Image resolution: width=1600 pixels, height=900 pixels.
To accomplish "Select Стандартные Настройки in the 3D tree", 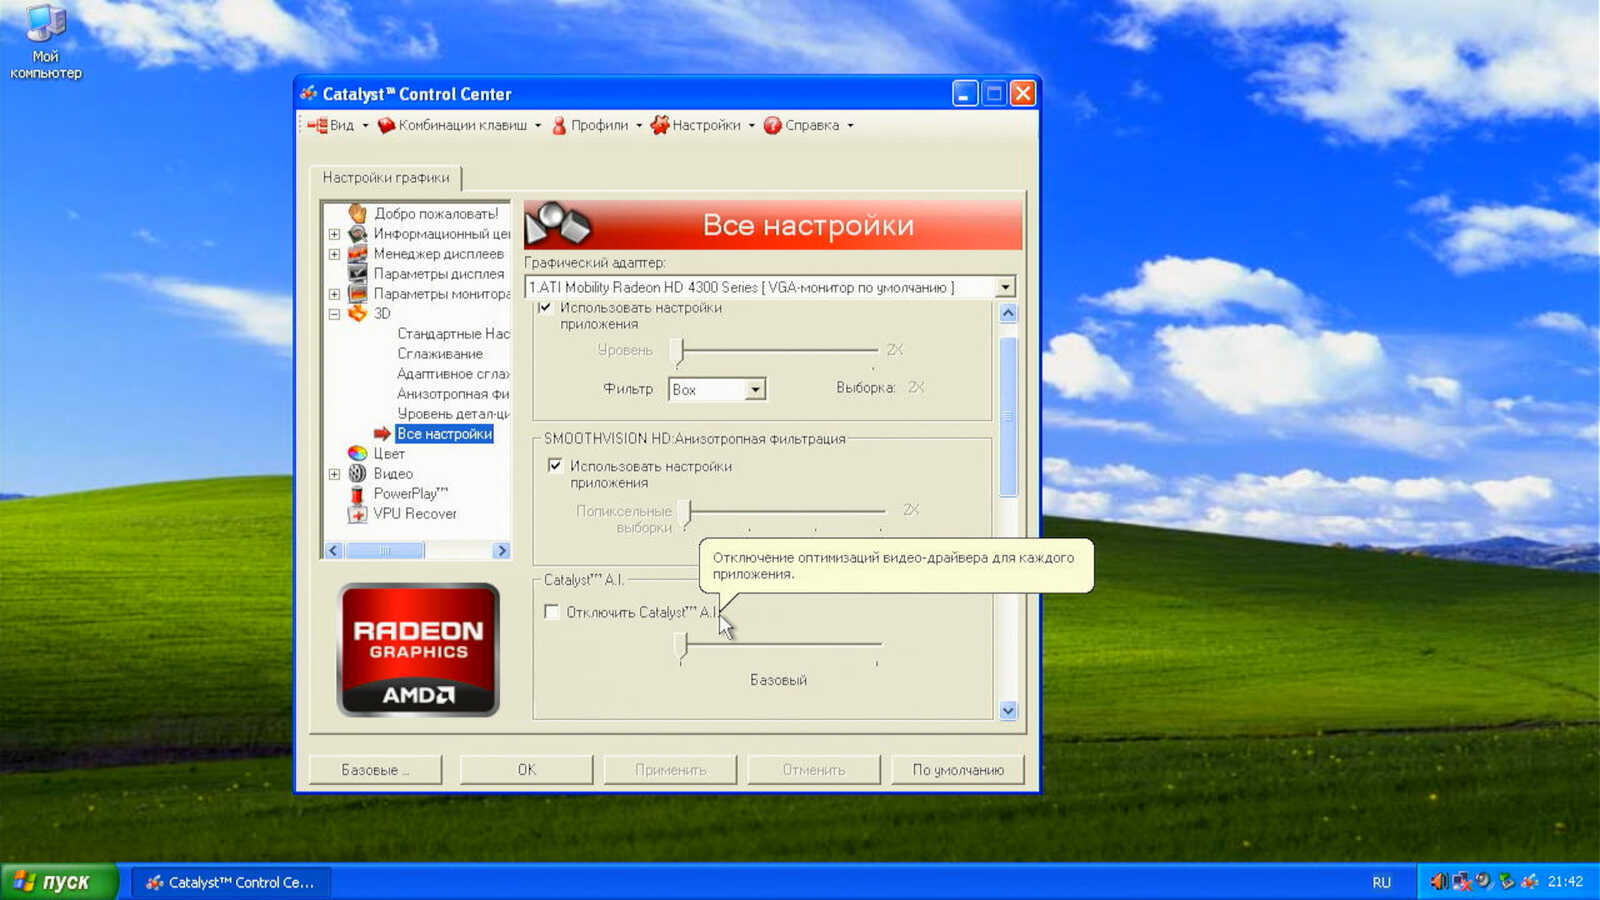I will click(453, 333).
